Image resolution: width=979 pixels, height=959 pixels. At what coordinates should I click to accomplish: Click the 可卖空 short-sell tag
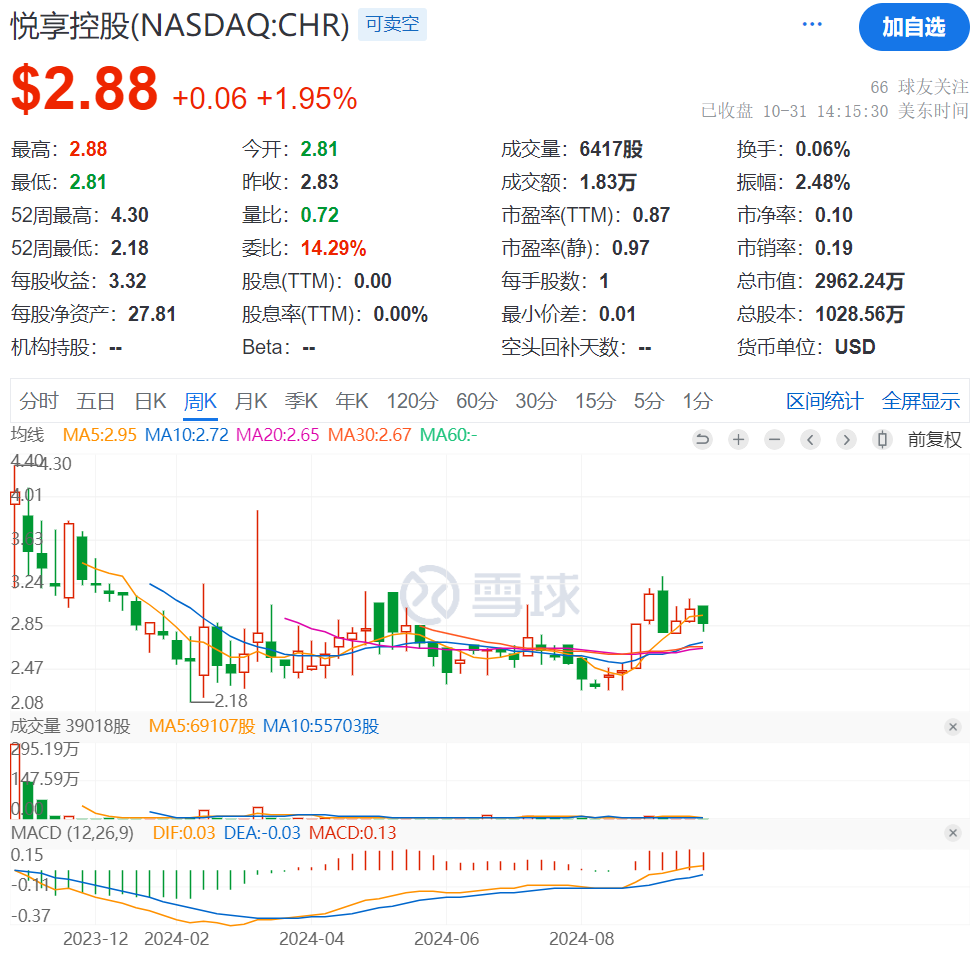pos(392,24)
